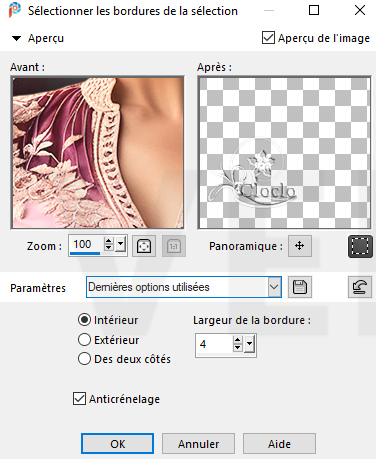Click the Annuler button

coord(198,444)
